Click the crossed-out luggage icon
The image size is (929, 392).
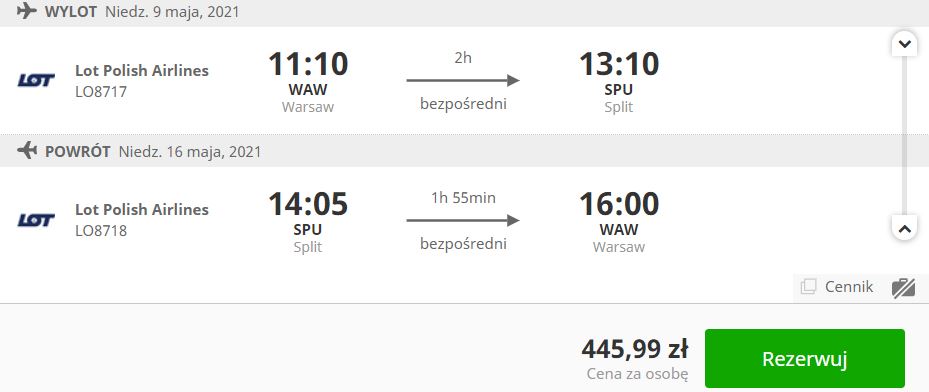click(x=904, y=288)
